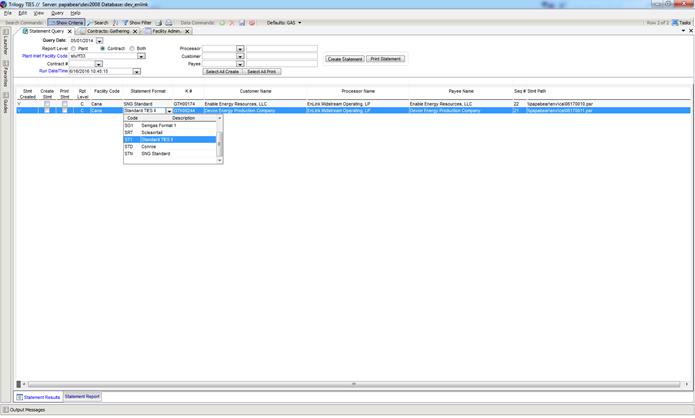This screenshot has height=418, width=695.
Task: Open the Query Date dropdown
Action: [100, 41]
